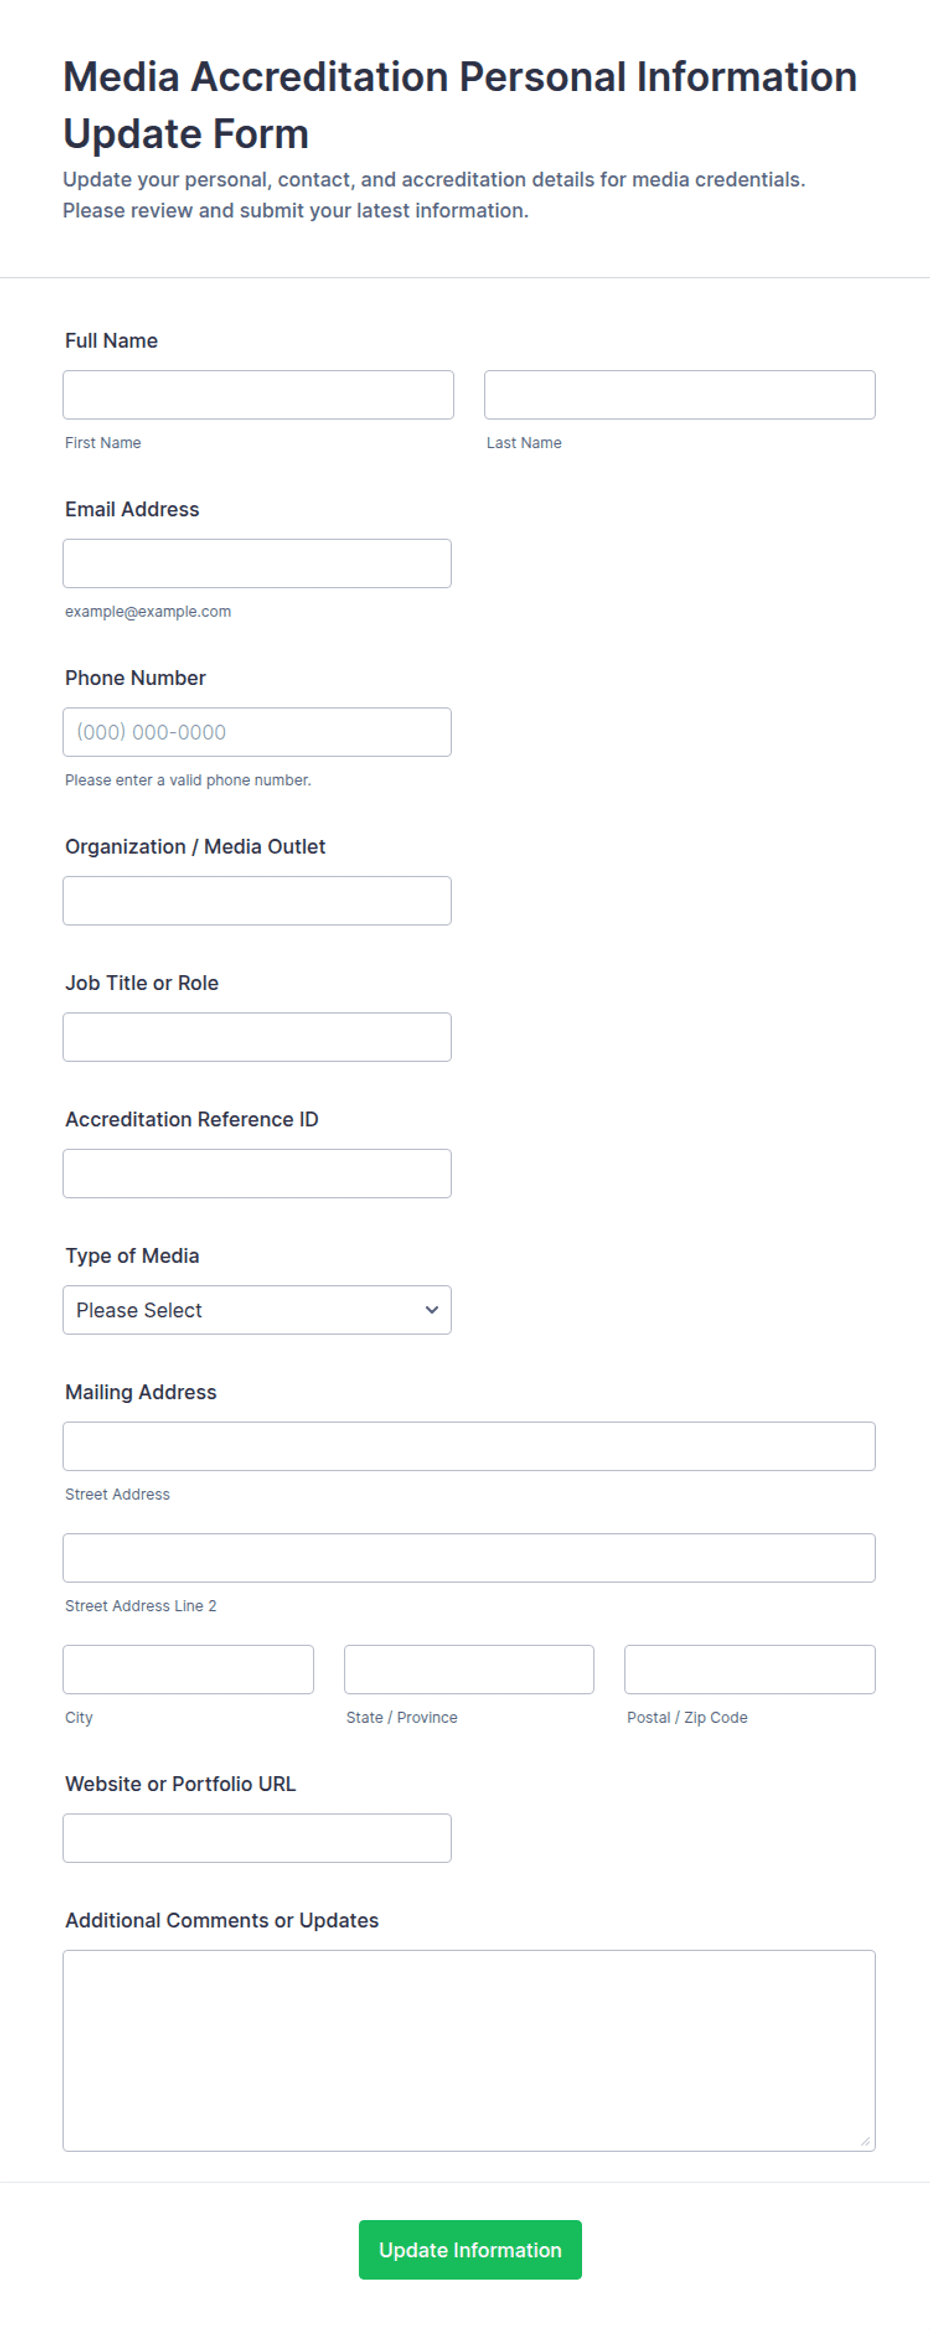Focus the Email Address field

pos(257,564)
